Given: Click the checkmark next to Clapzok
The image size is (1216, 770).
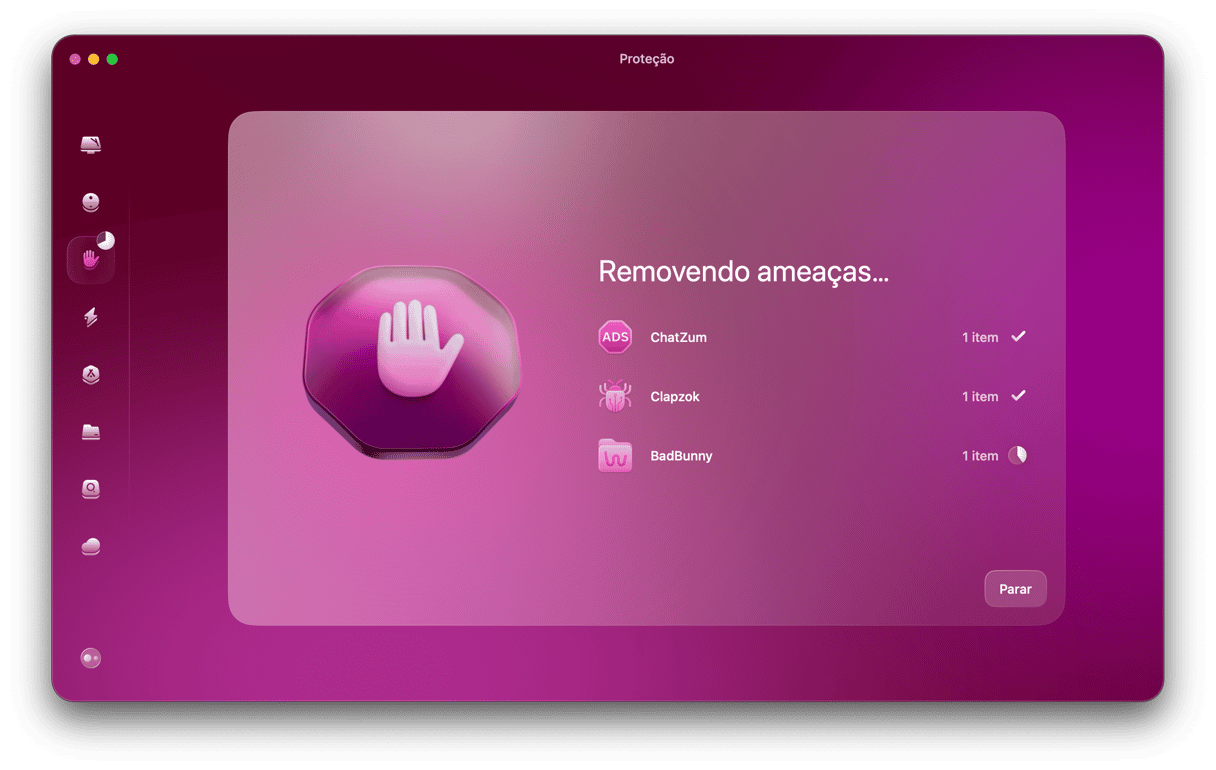Looking at the screenshot, I should (x=1018, y=396).
